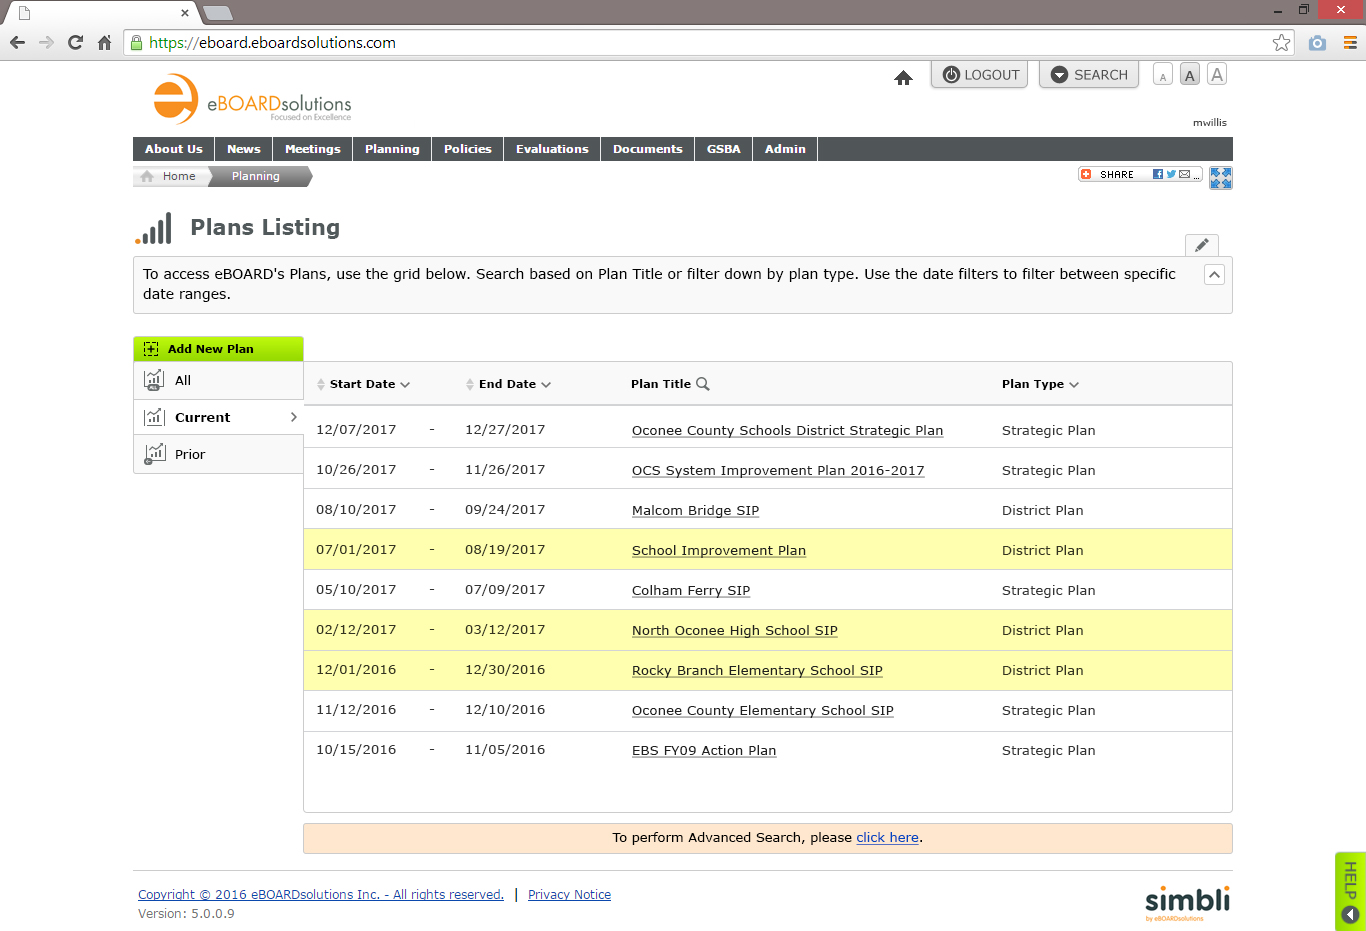This screenshot has height=931, width=1366.
Task: Open the Plan Type column dropdown
Action: pos(1072,383)
